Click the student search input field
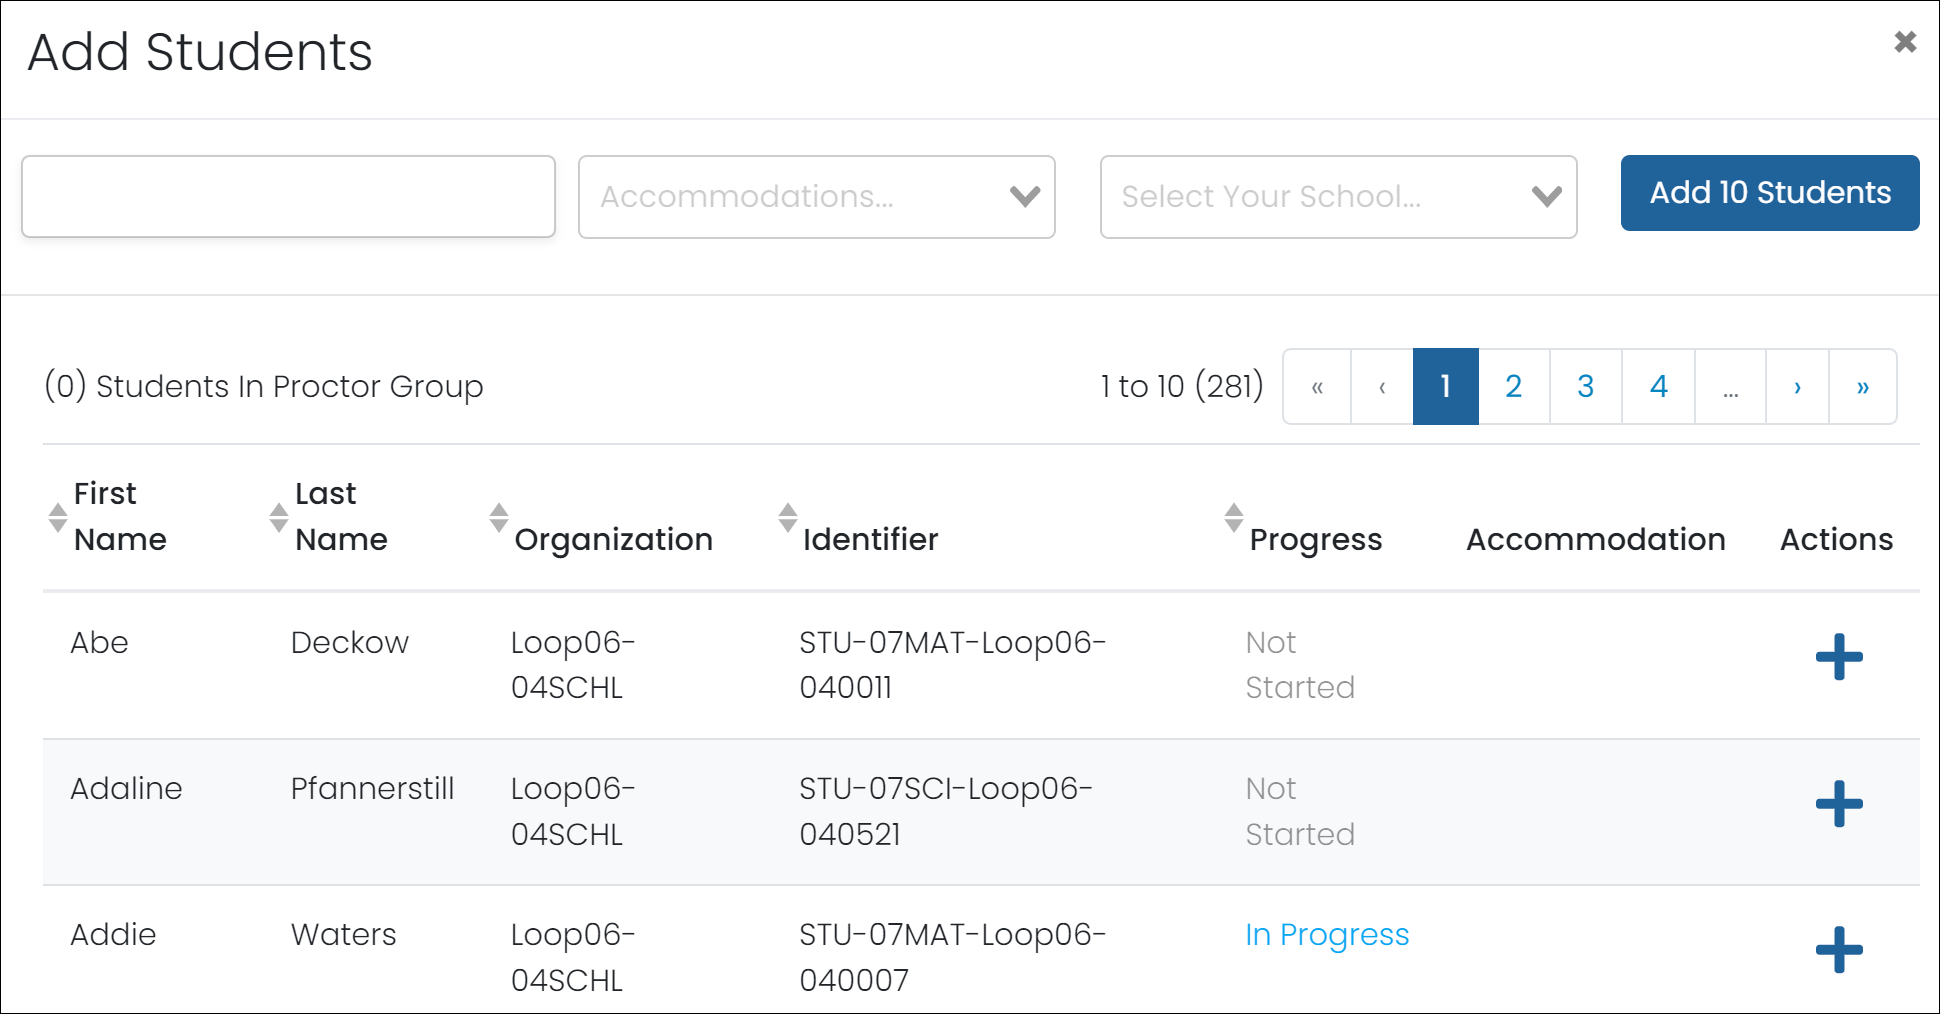Image resolution: width=1940 pixels, height=1014 pixels. (x=288, y=196)
